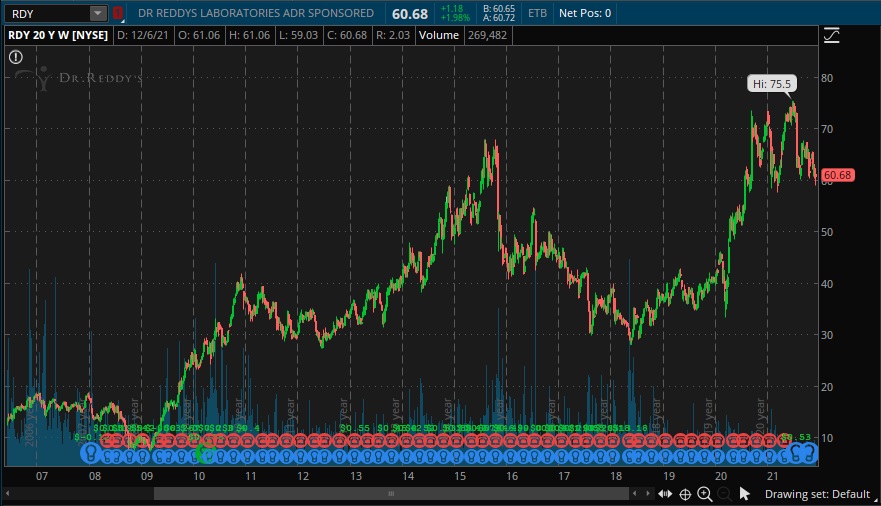
Task: Click the zoom in magnifier icon
Action: coord(705,494)
